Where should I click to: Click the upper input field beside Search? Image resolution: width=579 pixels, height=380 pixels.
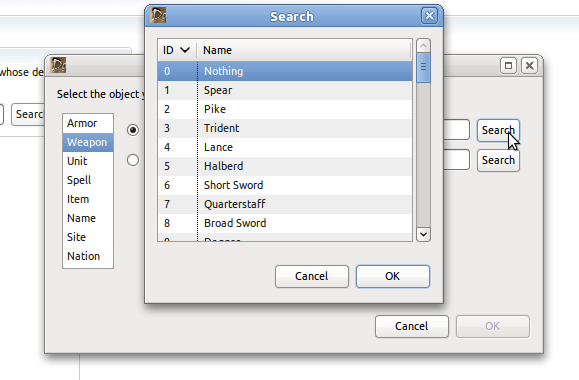point(456,130)
